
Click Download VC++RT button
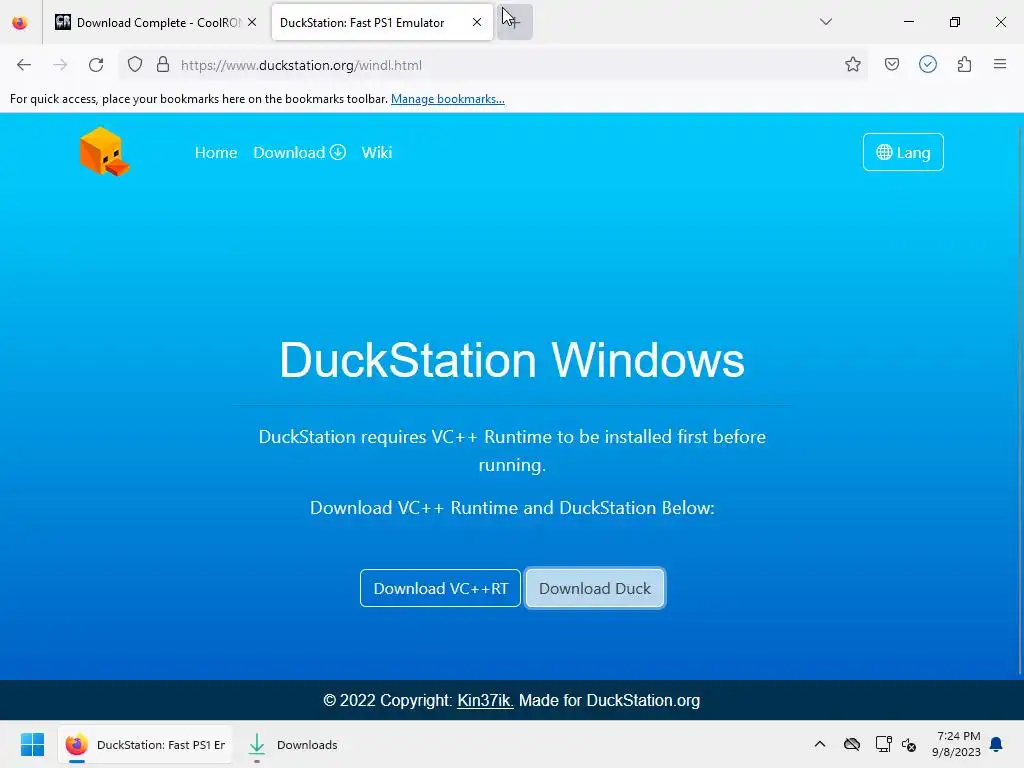click(440, 588)
